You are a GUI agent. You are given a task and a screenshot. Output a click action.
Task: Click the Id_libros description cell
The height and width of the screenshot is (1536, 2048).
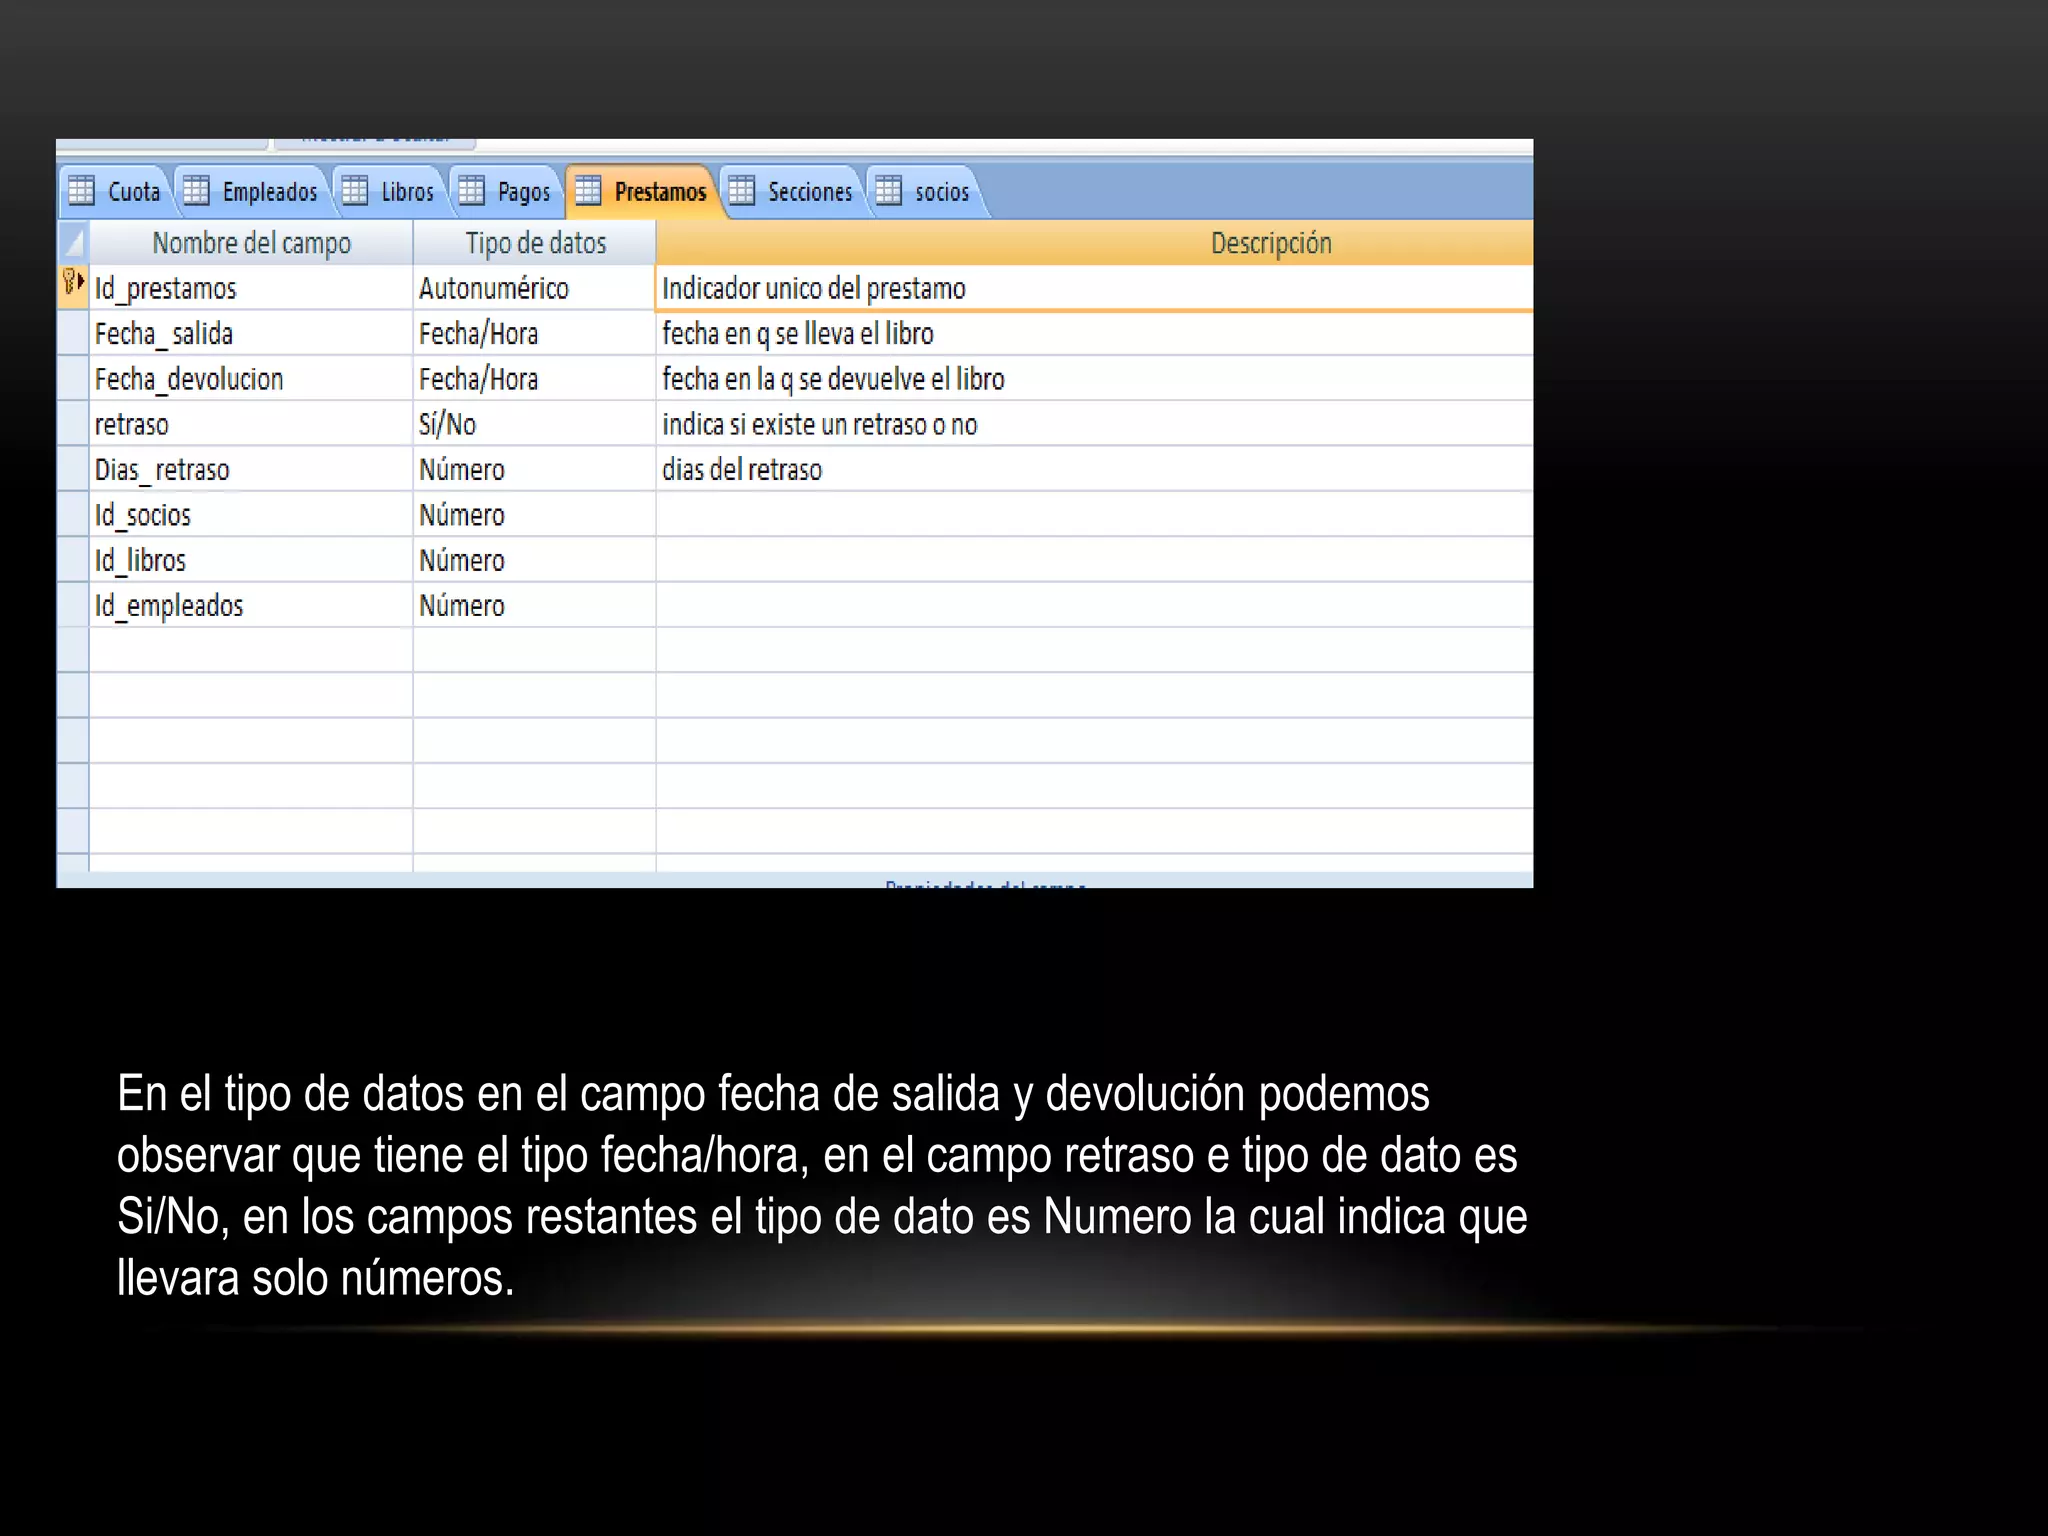(1094, 560)
